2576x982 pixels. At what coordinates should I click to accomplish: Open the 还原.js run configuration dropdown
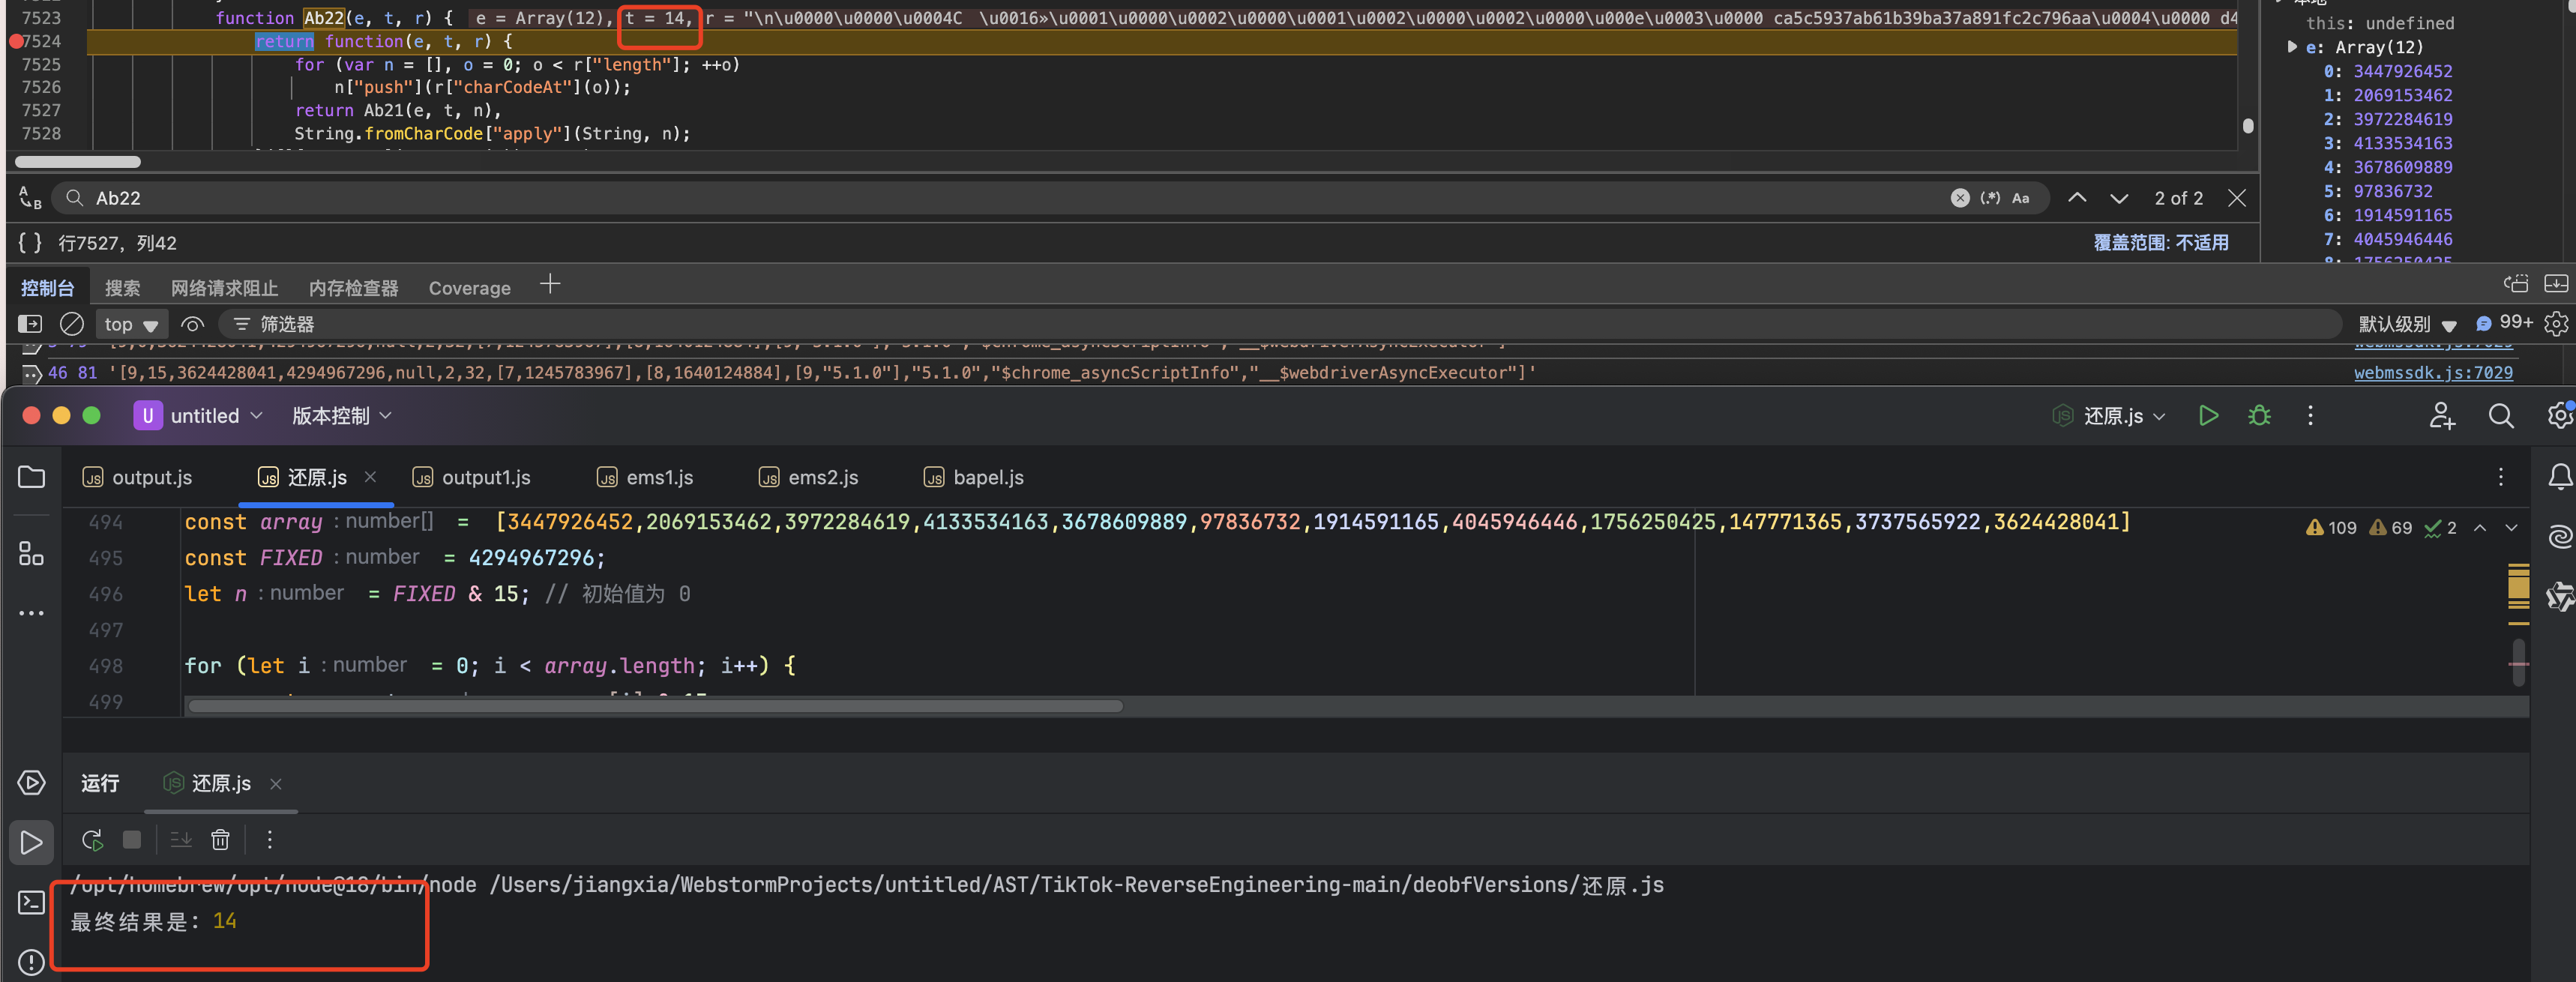coord(2109,416)
